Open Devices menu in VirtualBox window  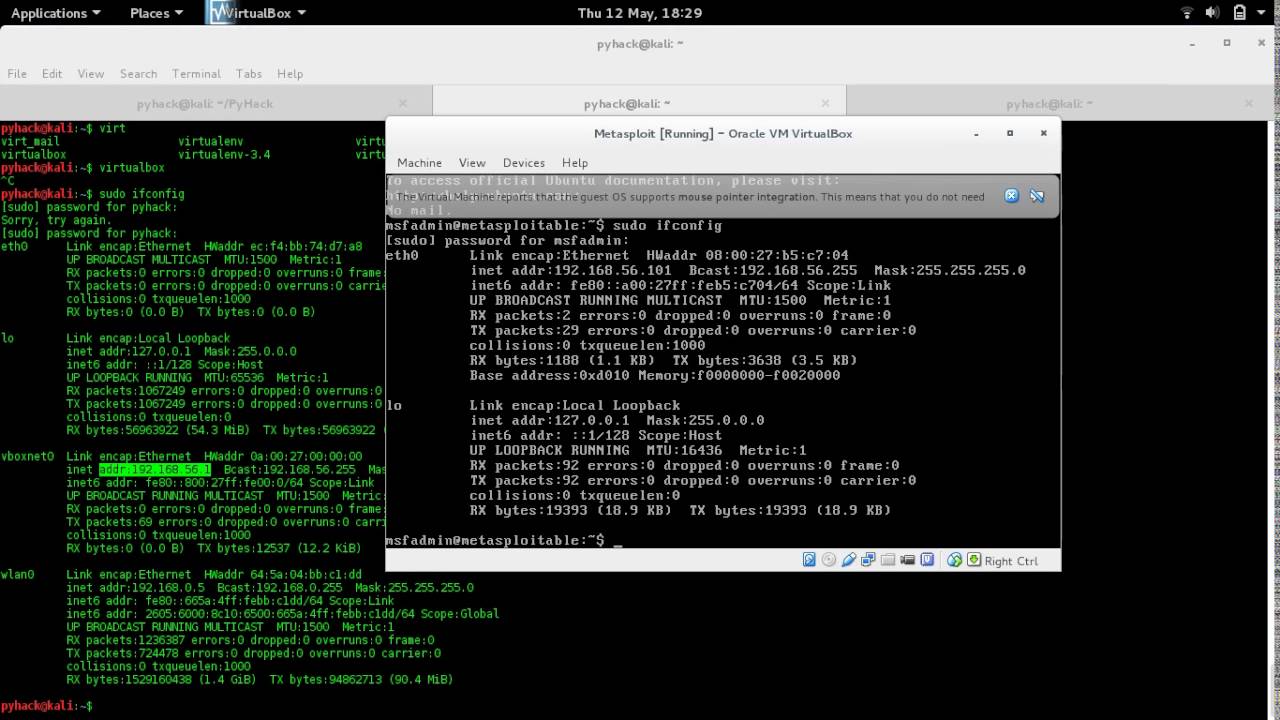pos(524,162)
